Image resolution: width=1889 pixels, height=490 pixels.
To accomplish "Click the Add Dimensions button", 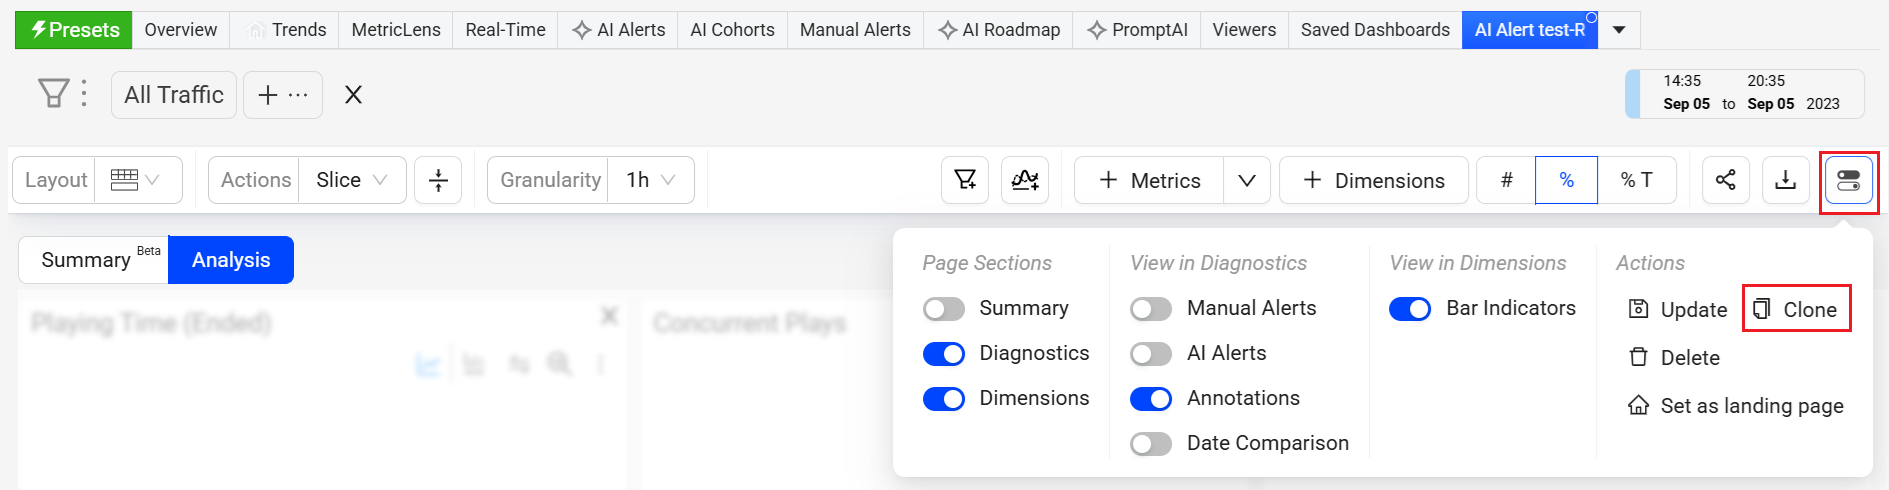I will [x=1374, y=180].
